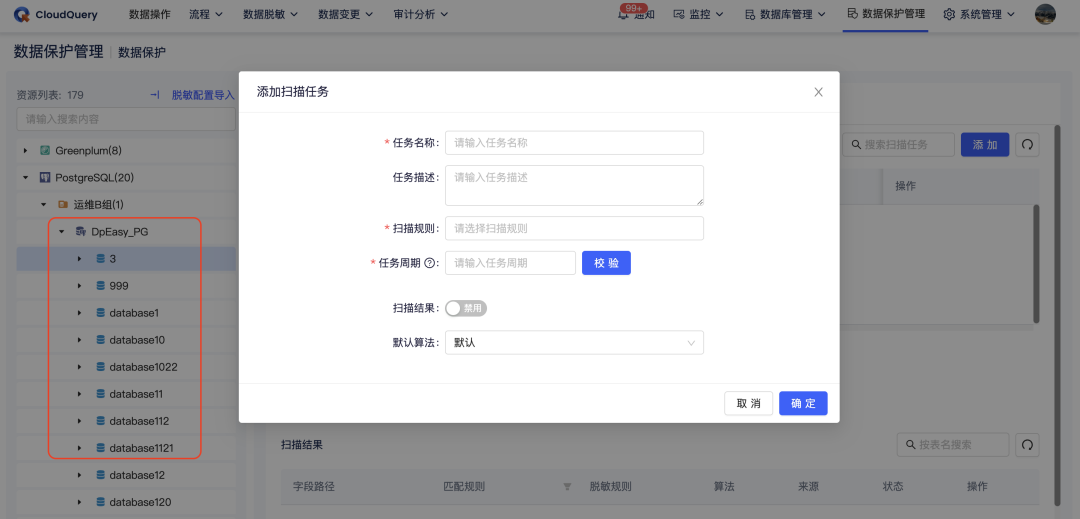Click database icon for database11
1080x519 pixels.
coord(101,394)
